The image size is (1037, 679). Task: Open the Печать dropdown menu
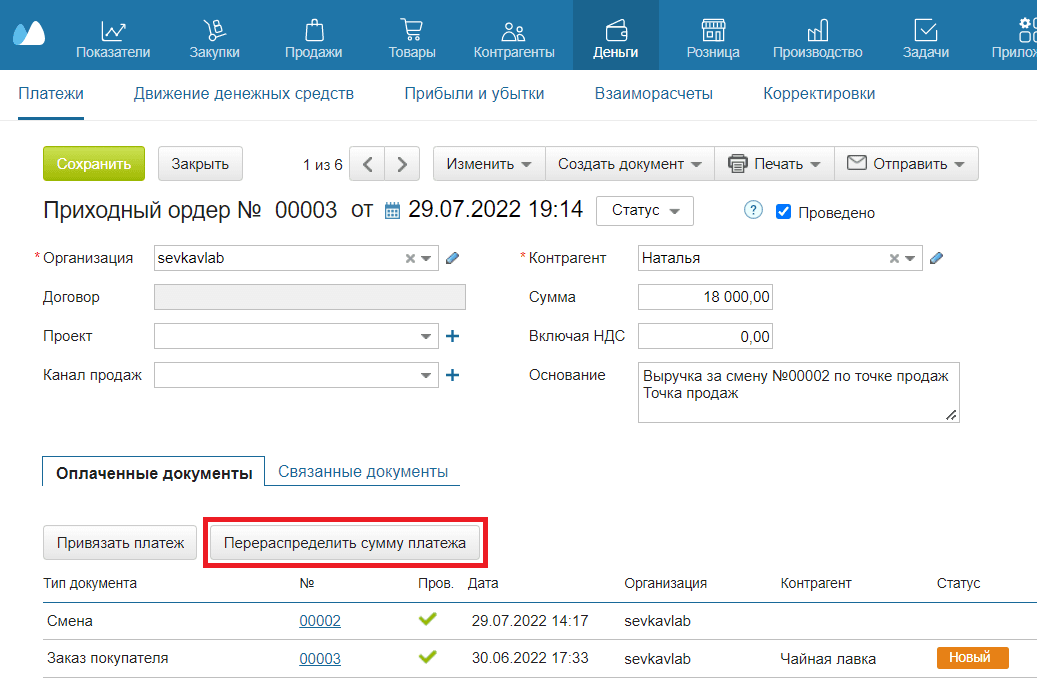tap(774, 164)
